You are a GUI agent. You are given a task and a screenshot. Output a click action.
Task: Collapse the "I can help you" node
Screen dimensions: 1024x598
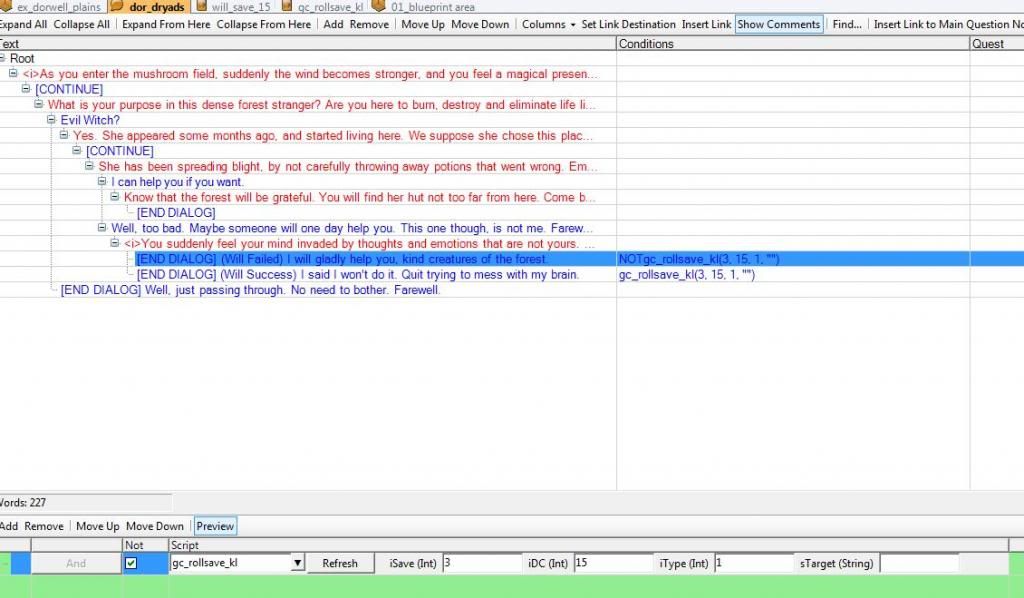[x=102, y=182]
